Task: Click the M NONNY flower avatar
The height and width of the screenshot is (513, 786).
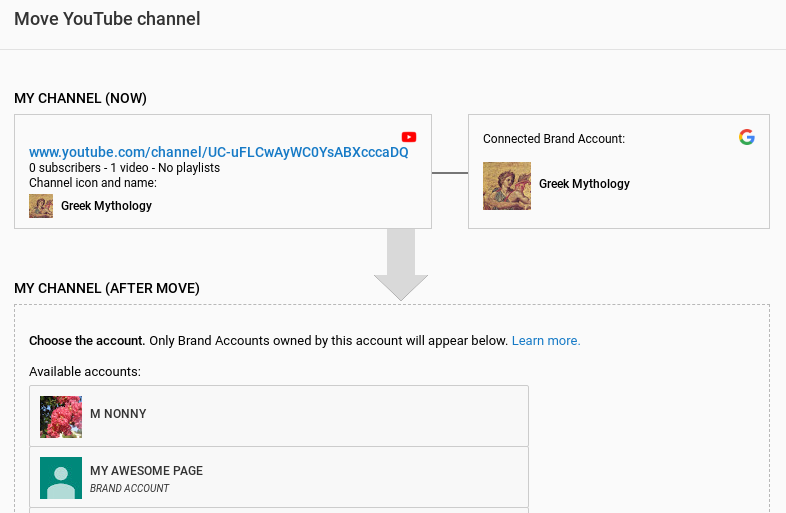Action: (x=61, y=417)
